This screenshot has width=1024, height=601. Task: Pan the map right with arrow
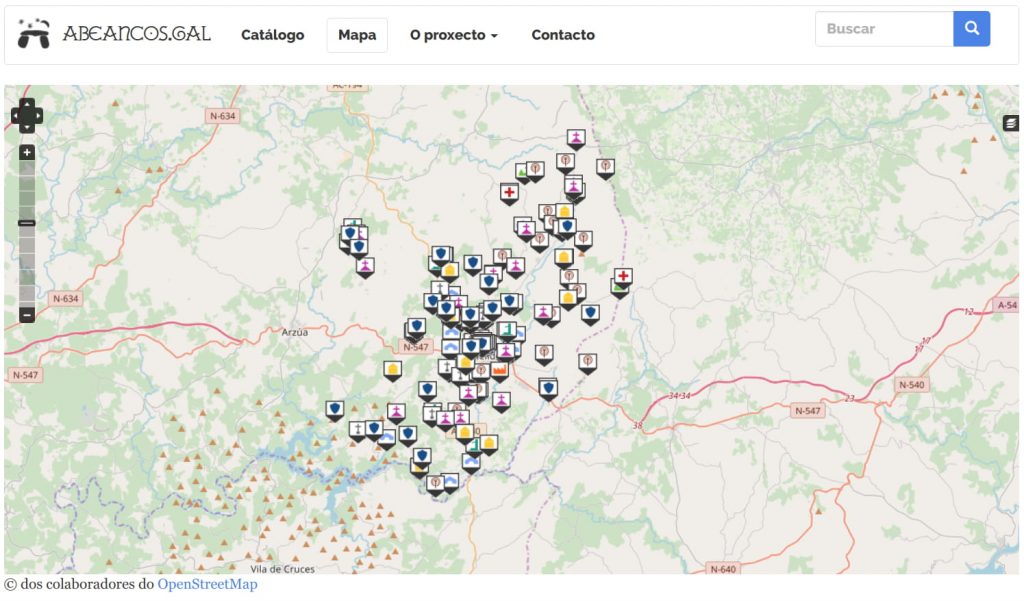[x=38, y=116]
